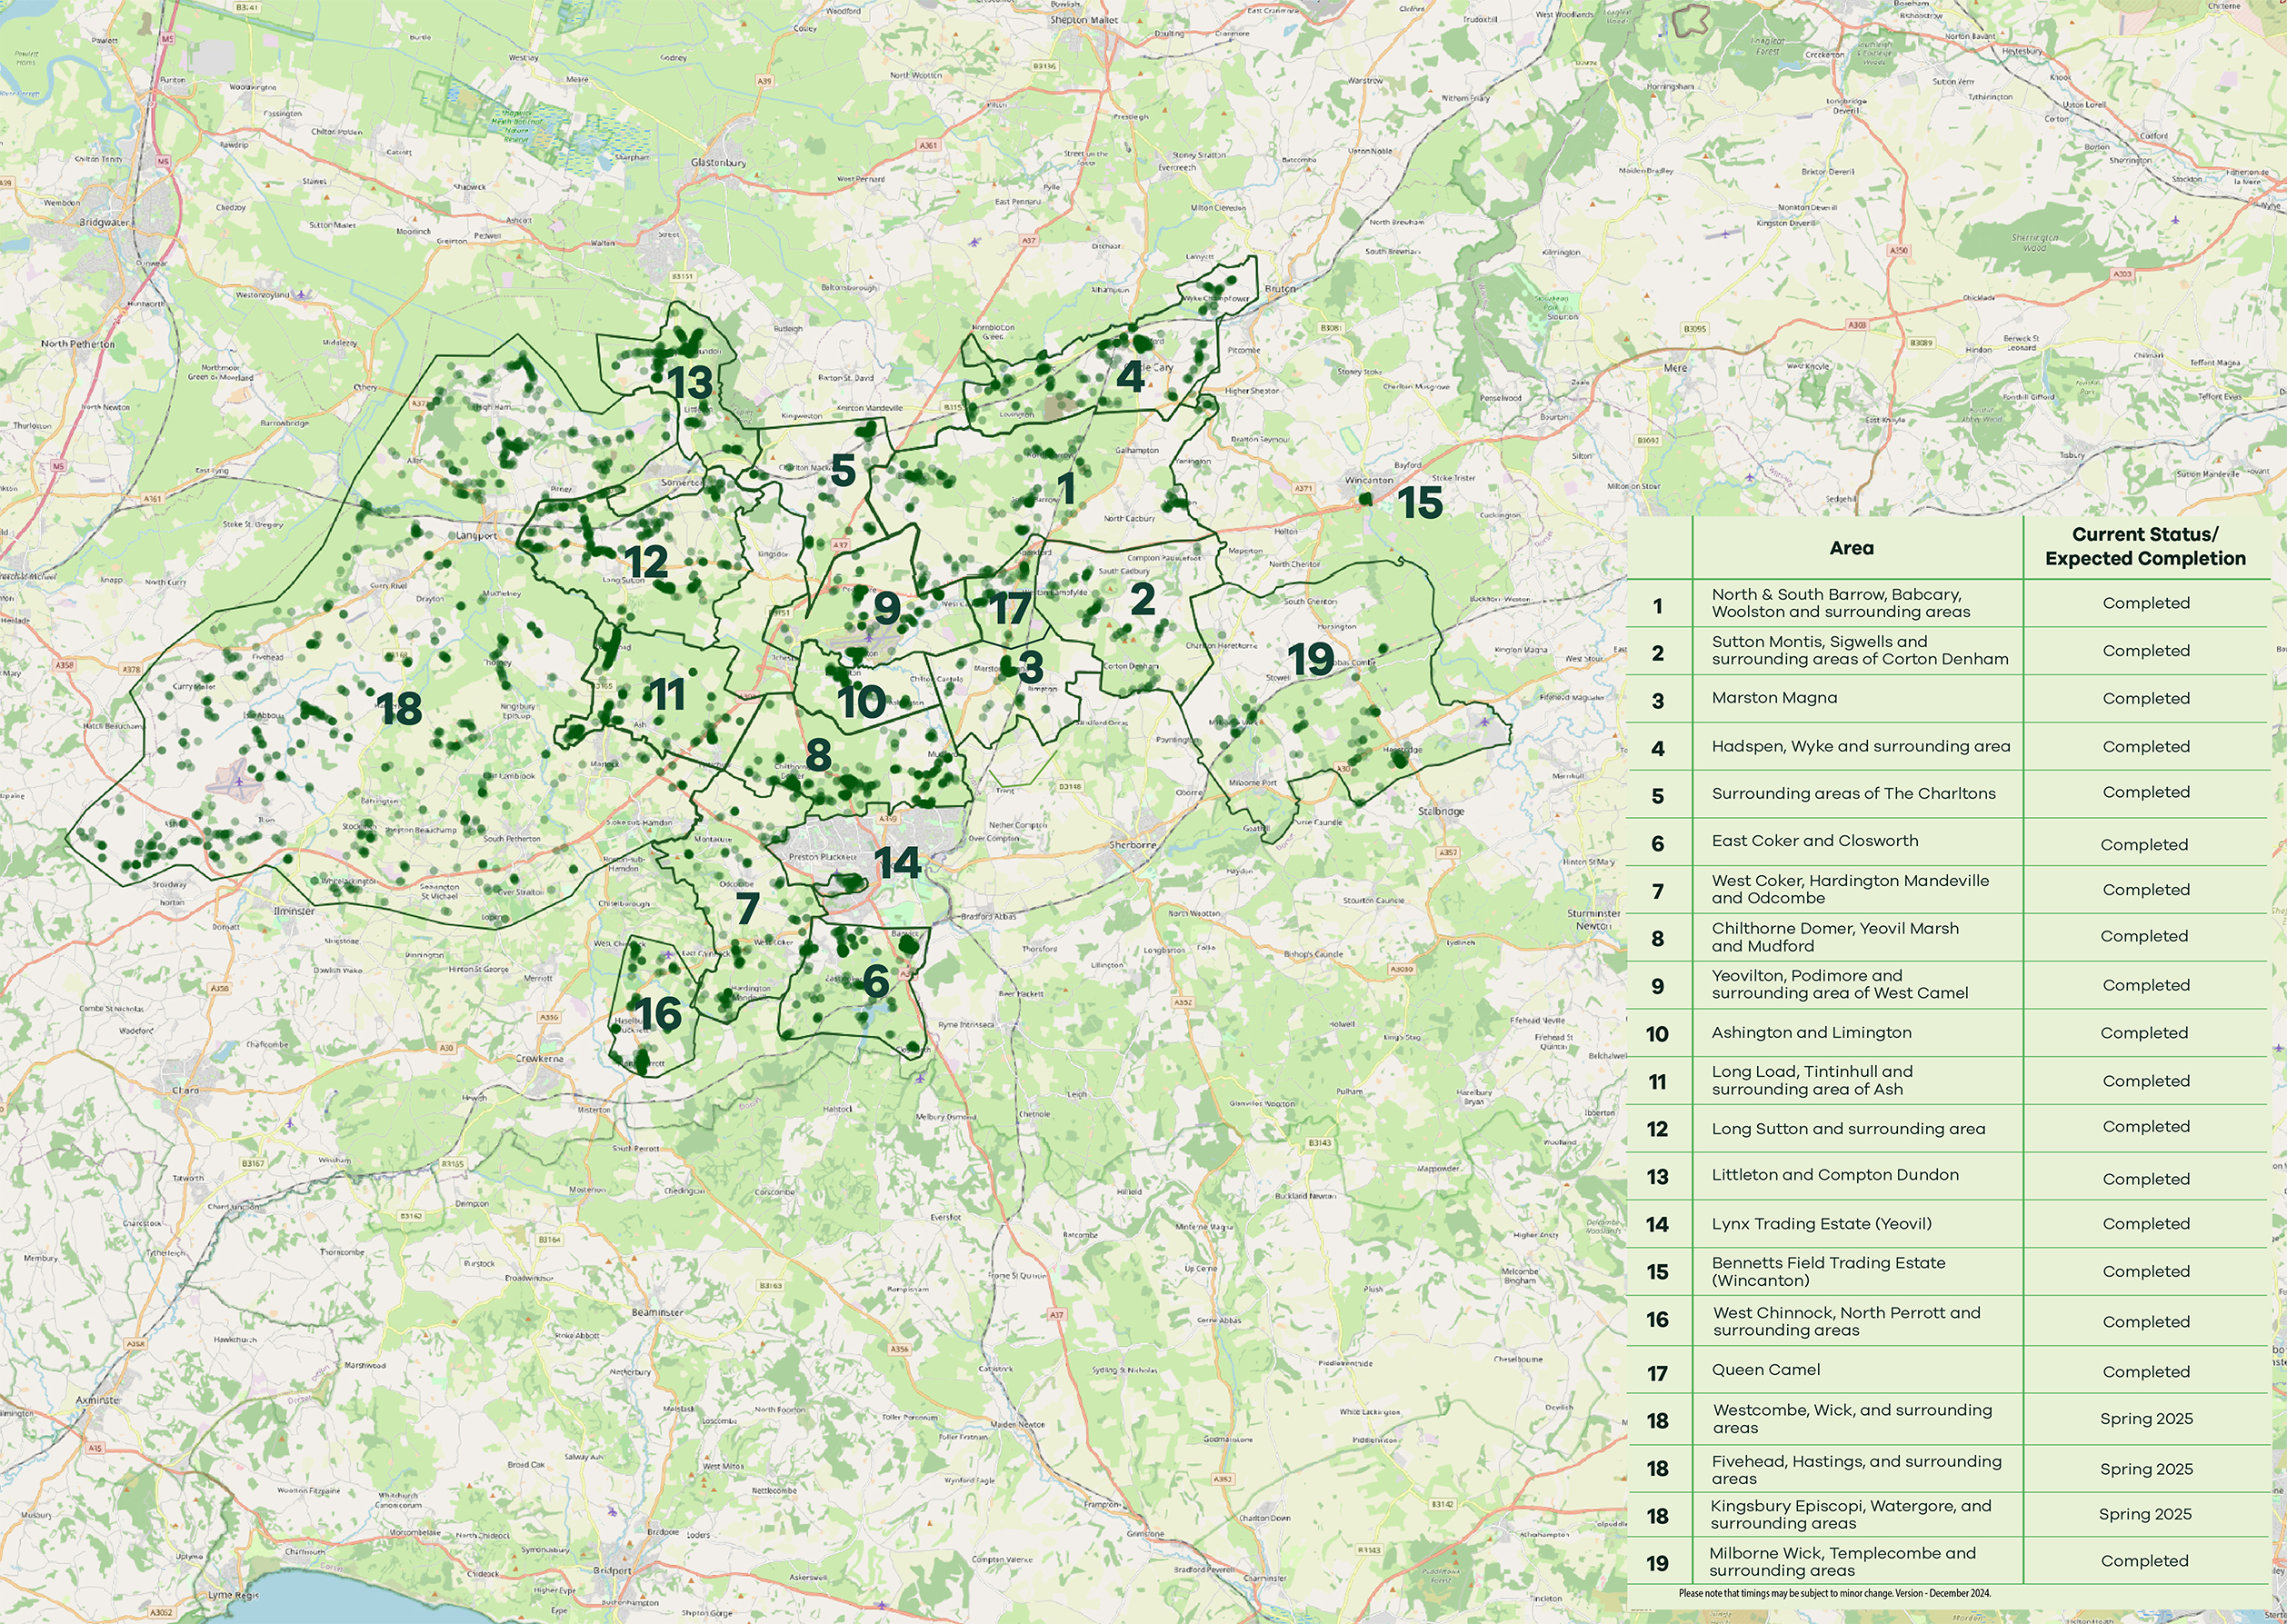
Task: Click the Sherborne town label on map
Action: tap(1133, 845)
